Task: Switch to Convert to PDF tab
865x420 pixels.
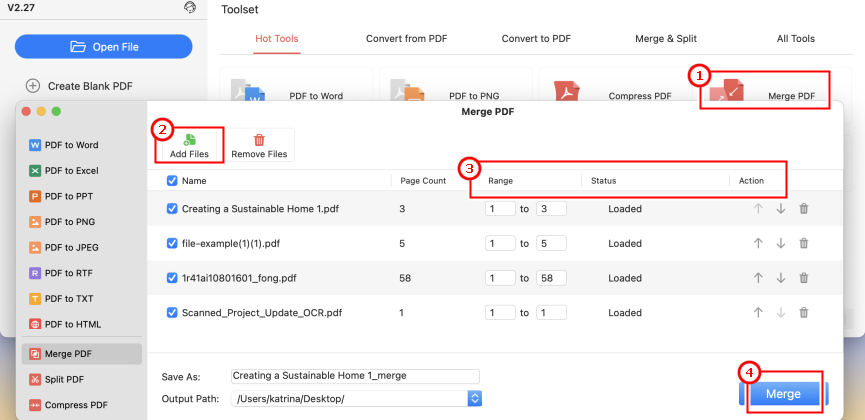Action: click(536, 39)
